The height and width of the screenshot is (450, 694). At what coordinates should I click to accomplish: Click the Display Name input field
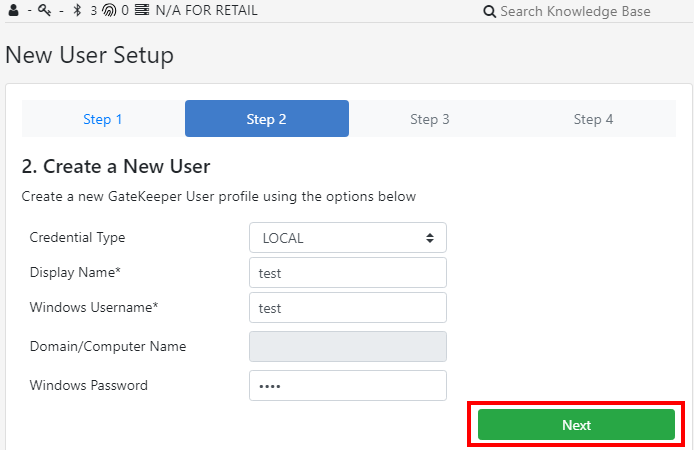click(347, 273)
